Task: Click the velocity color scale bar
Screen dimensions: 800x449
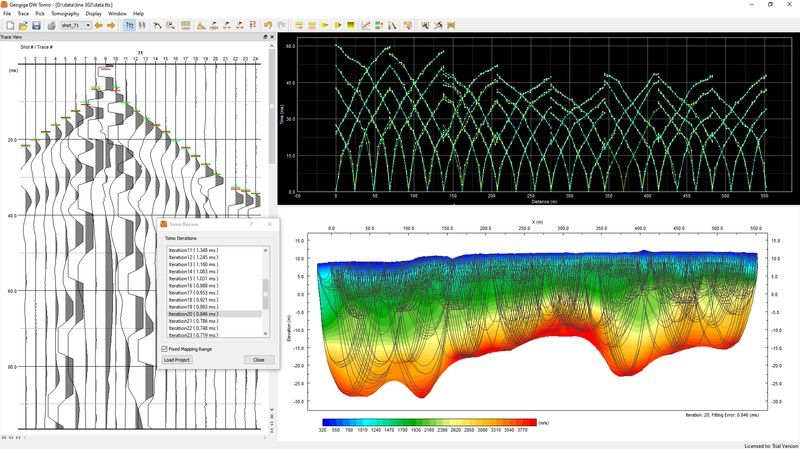Action: (430, 423)
